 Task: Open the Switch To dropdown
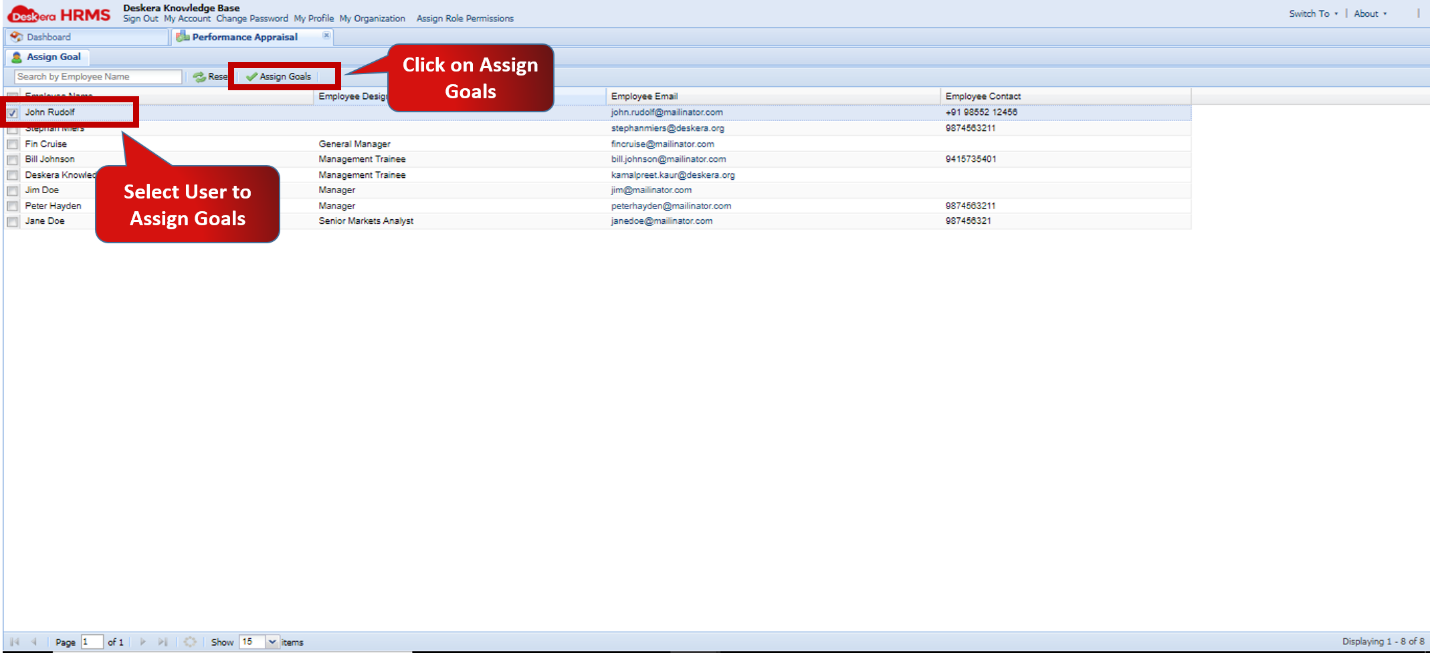1313,13
